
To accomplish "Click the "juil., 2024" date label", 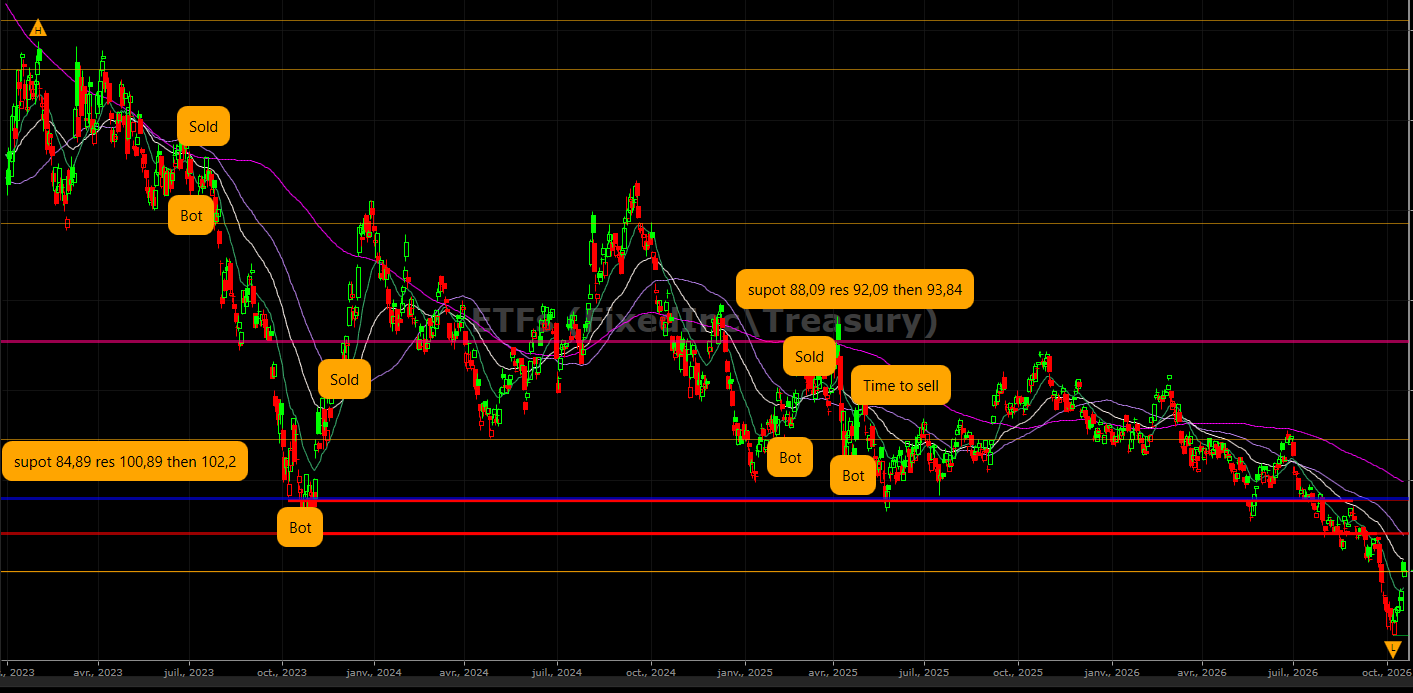I will 556,673.
